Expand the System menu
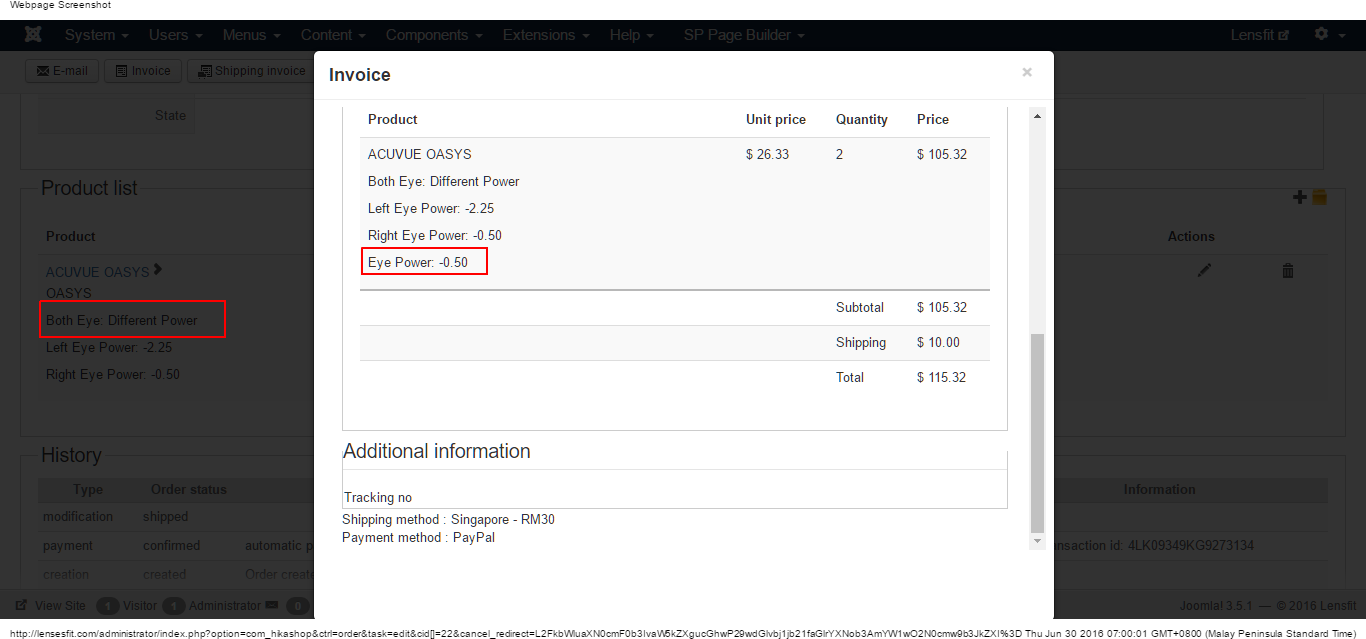 click(96, 35)
